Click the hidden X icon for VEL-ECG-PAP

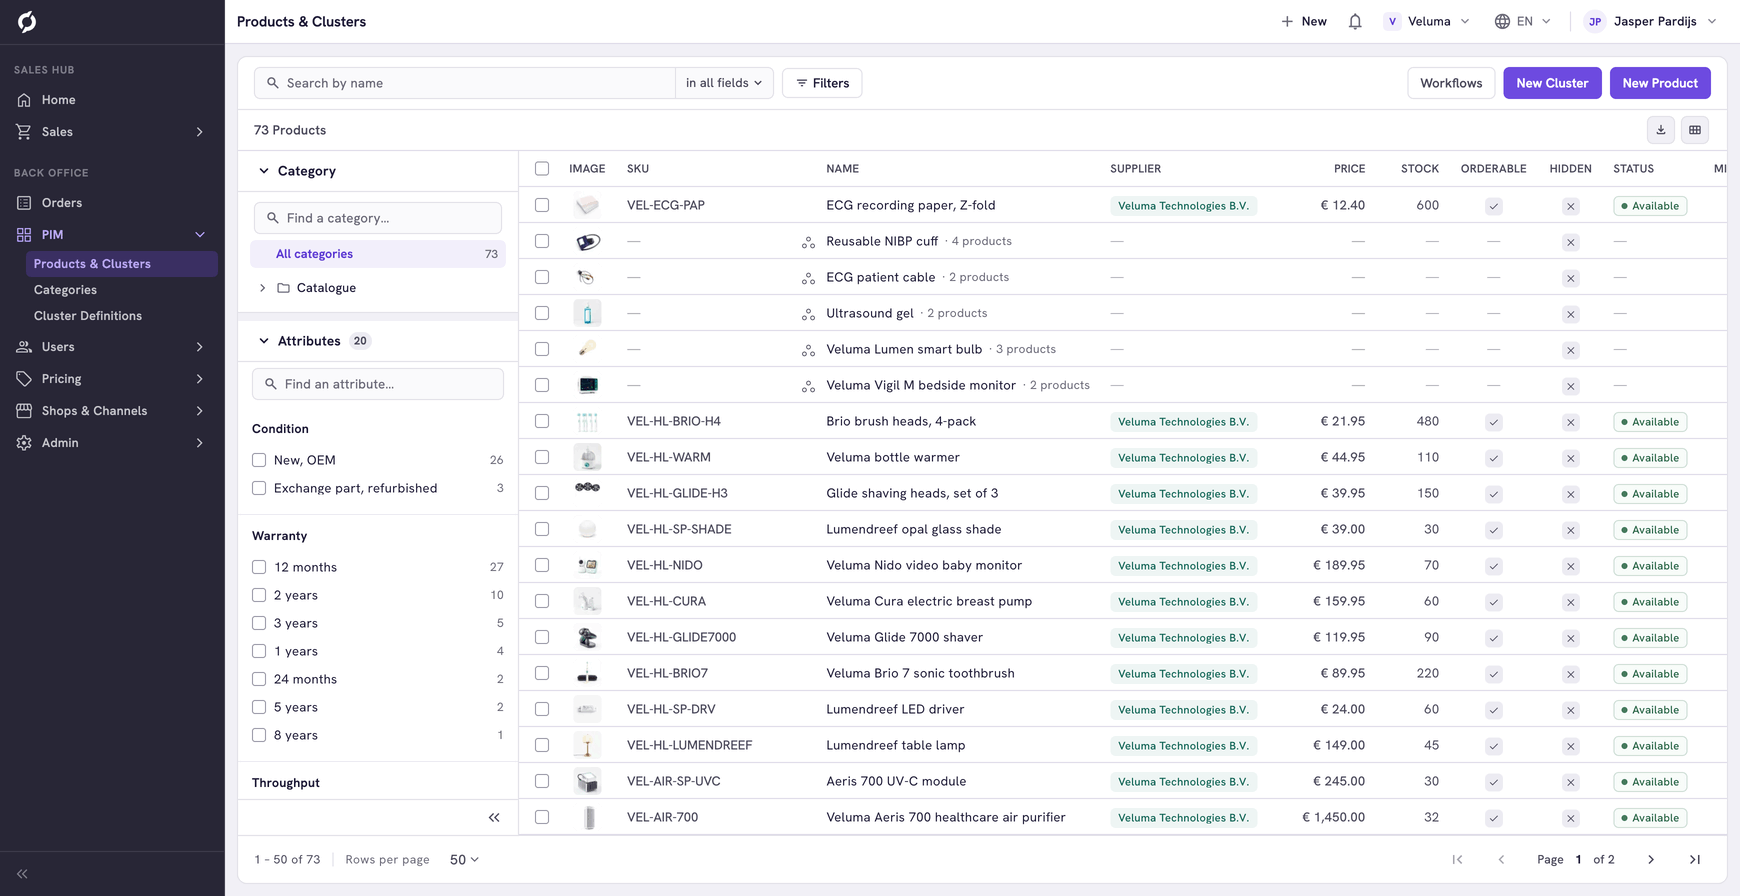pos(1571,206)
